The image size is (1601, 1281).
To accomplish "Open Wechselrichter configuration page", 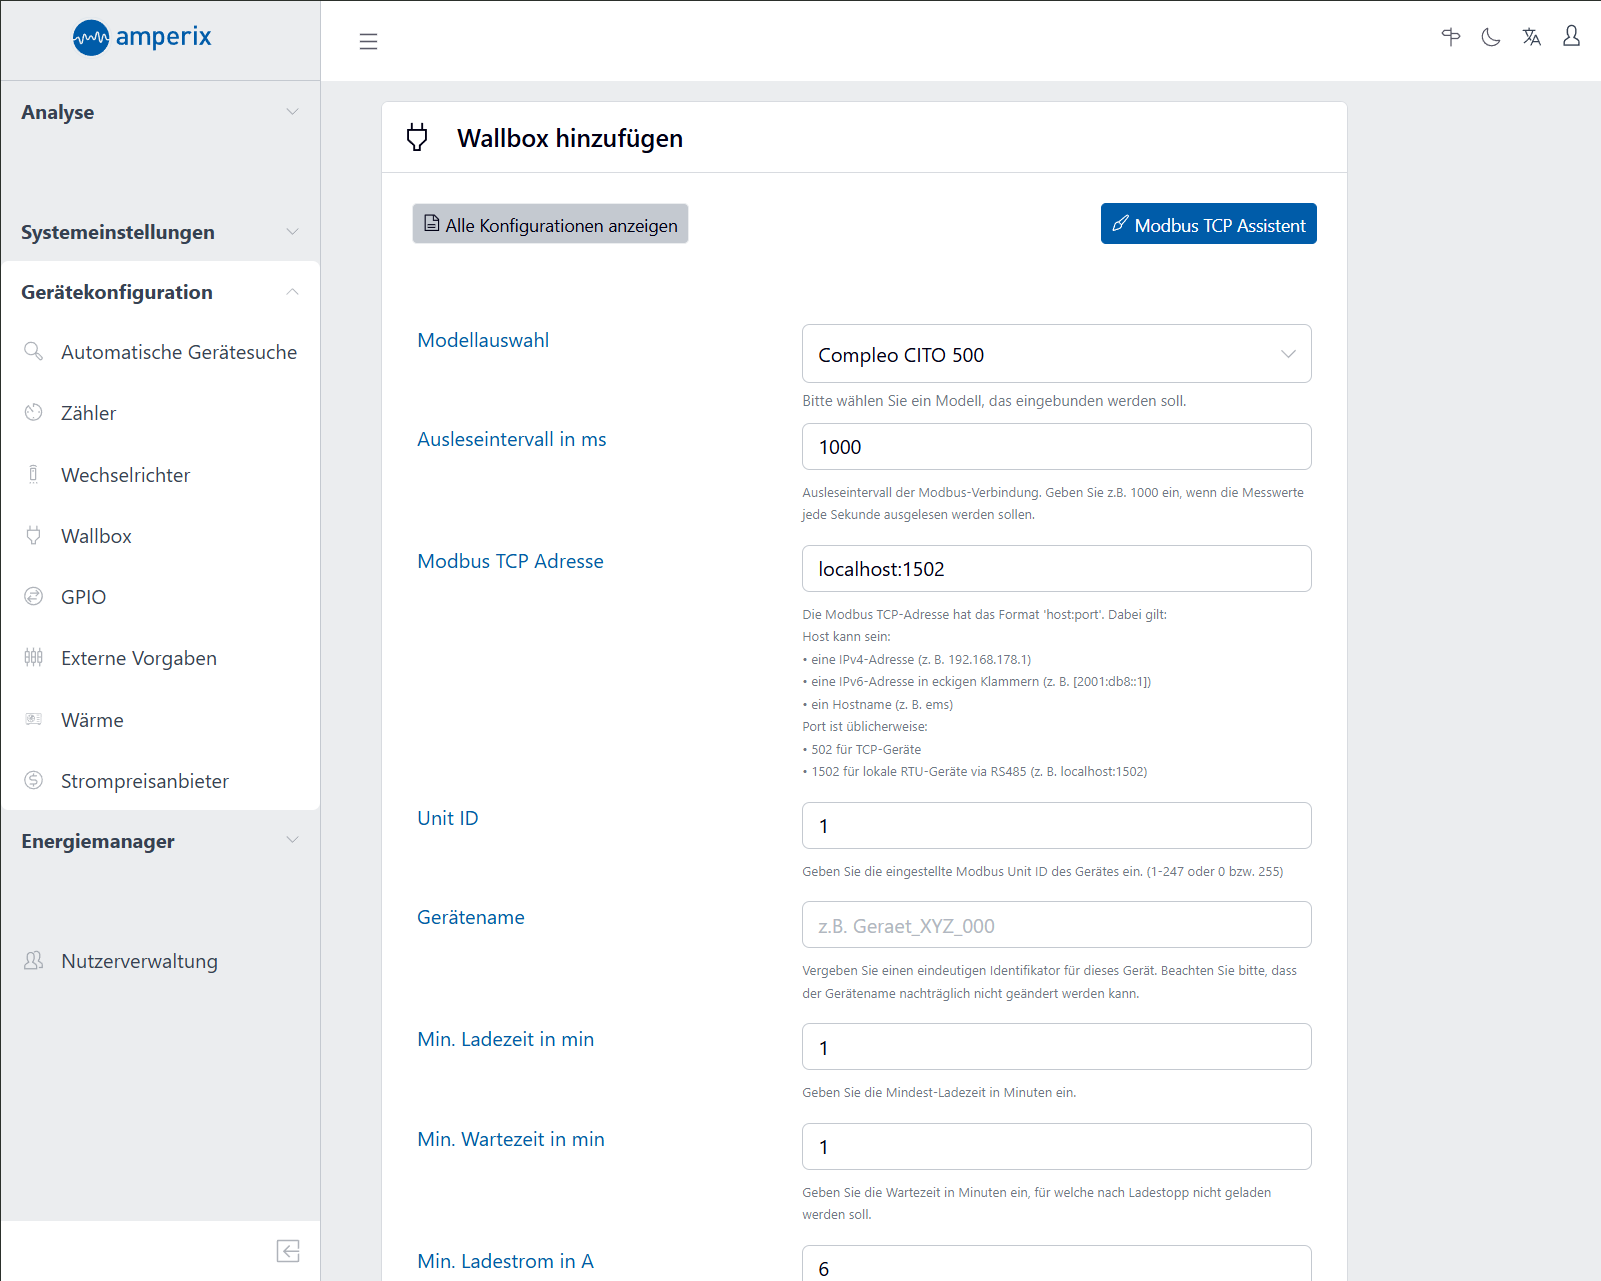I will 125,475.
